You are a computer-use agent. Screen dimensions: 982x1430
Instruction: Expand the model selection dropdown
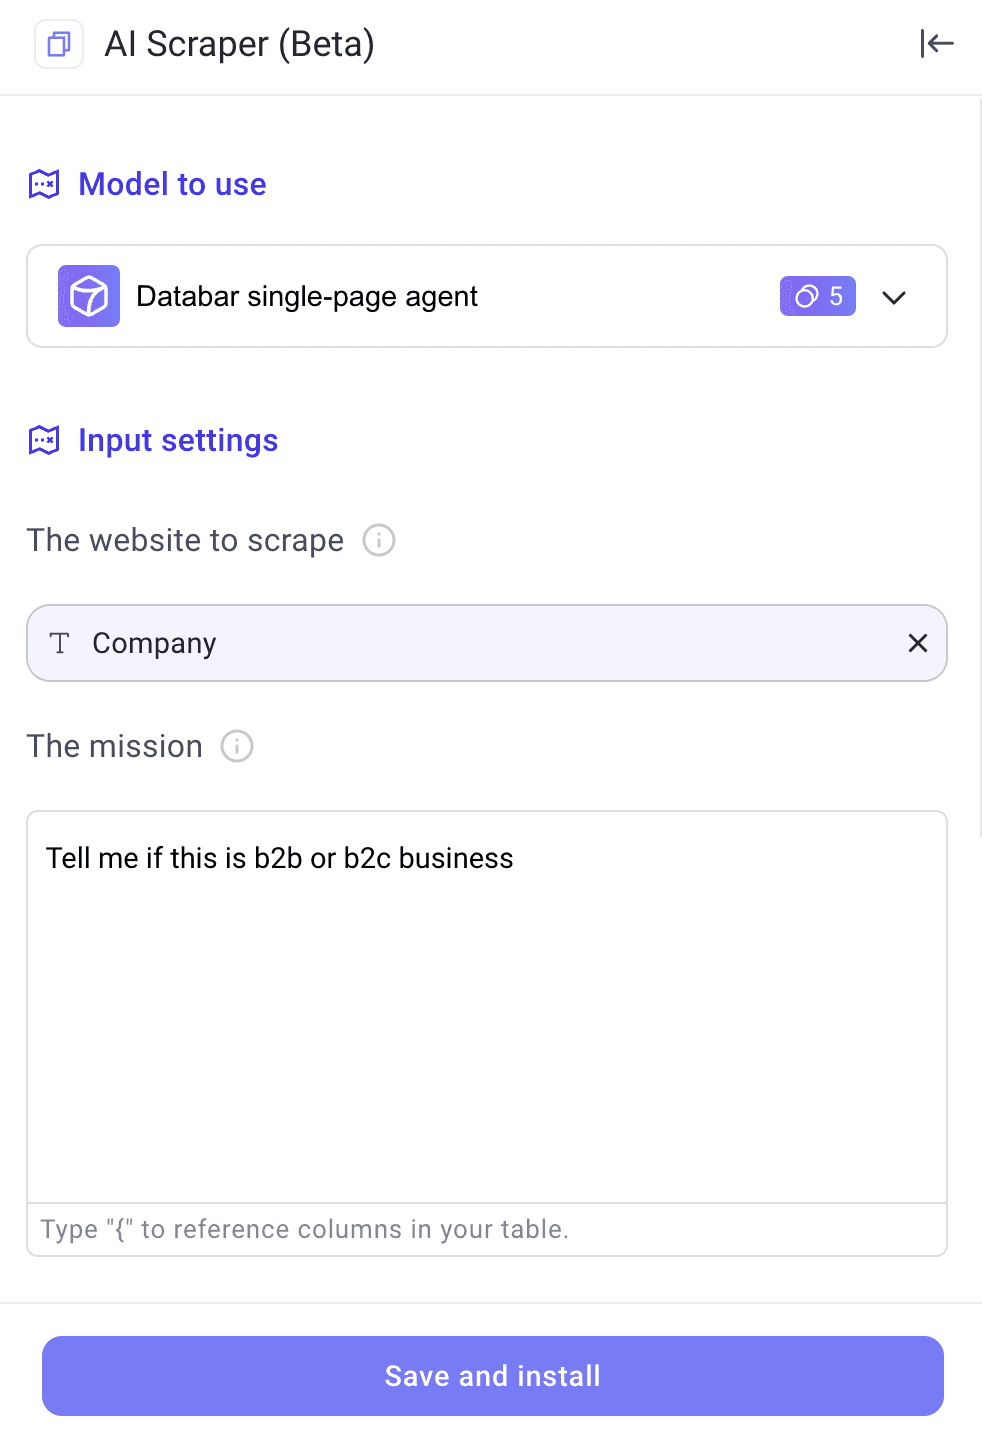point(894,297)
